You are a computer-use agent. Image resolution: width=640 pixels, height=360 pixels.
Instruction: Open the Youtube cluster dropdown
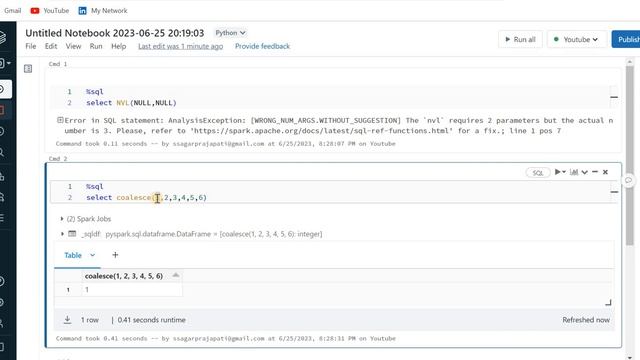[576, 39]
